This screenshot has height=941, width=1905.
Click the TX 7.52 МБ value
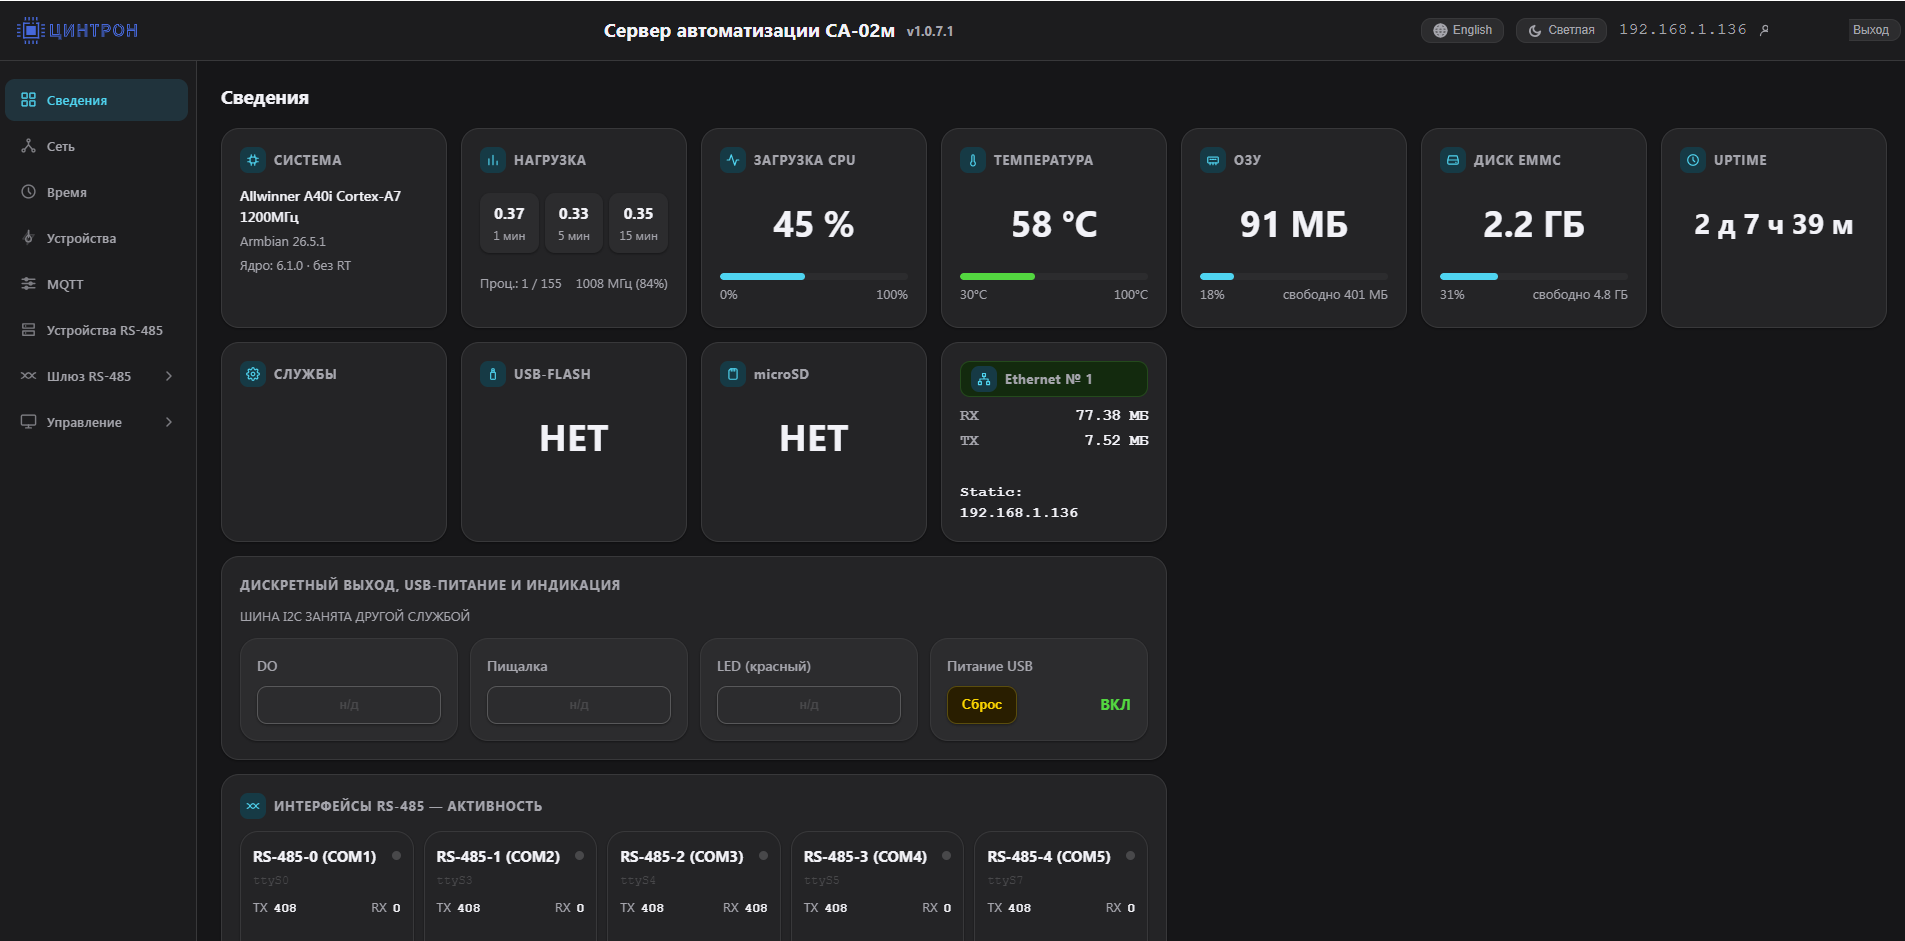tap(1117, 440)
